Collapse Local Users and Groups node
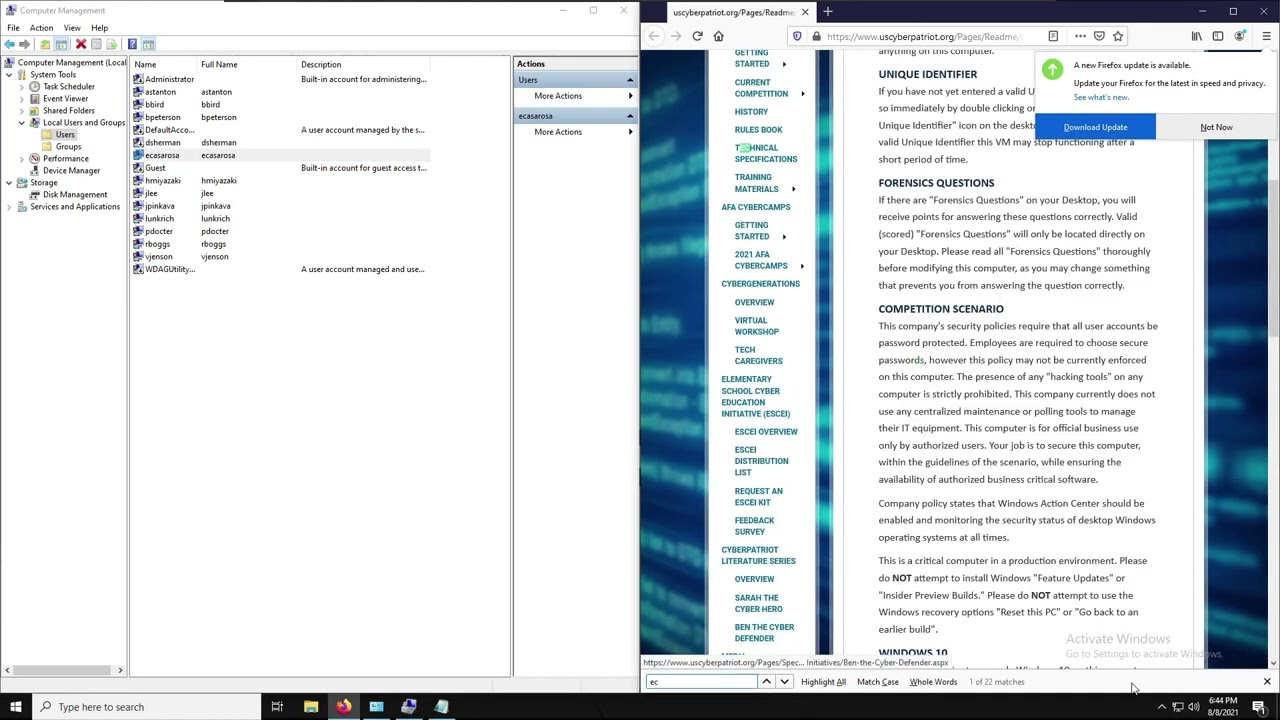The width and height of the screenshot is (1280, 720). click(x=22, y=123)
